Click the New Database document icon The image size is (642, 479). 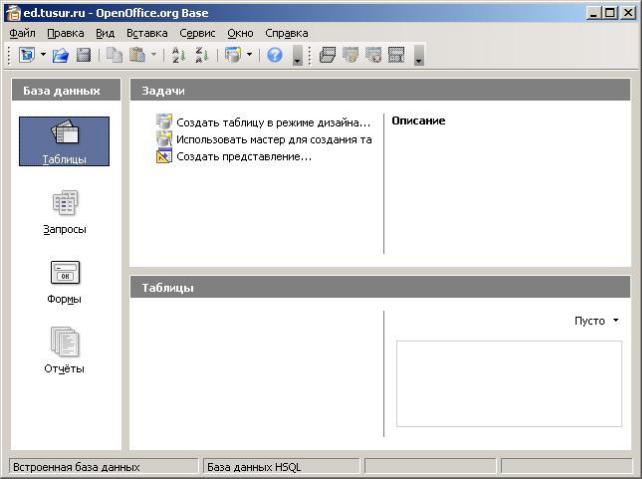[27, 55]
